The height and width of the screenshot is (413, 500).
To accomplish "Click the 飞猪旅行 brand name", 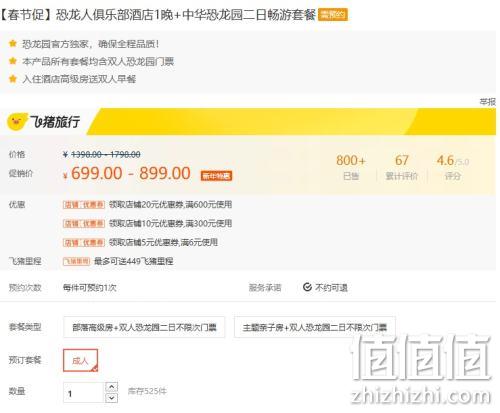I will coord(55,122).
